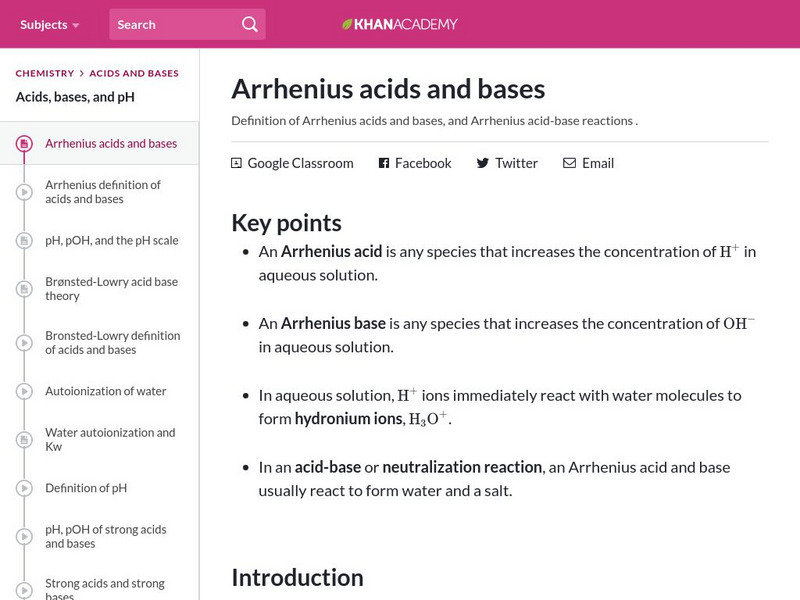800x600 pixels.
Task: Share the article via the Email icon
Action: [570, 163]
